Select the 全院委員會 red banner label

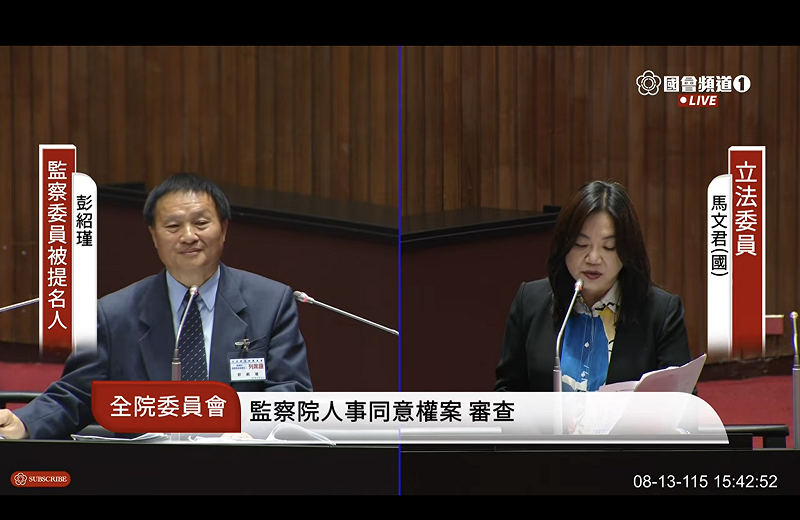pos(167,407)
